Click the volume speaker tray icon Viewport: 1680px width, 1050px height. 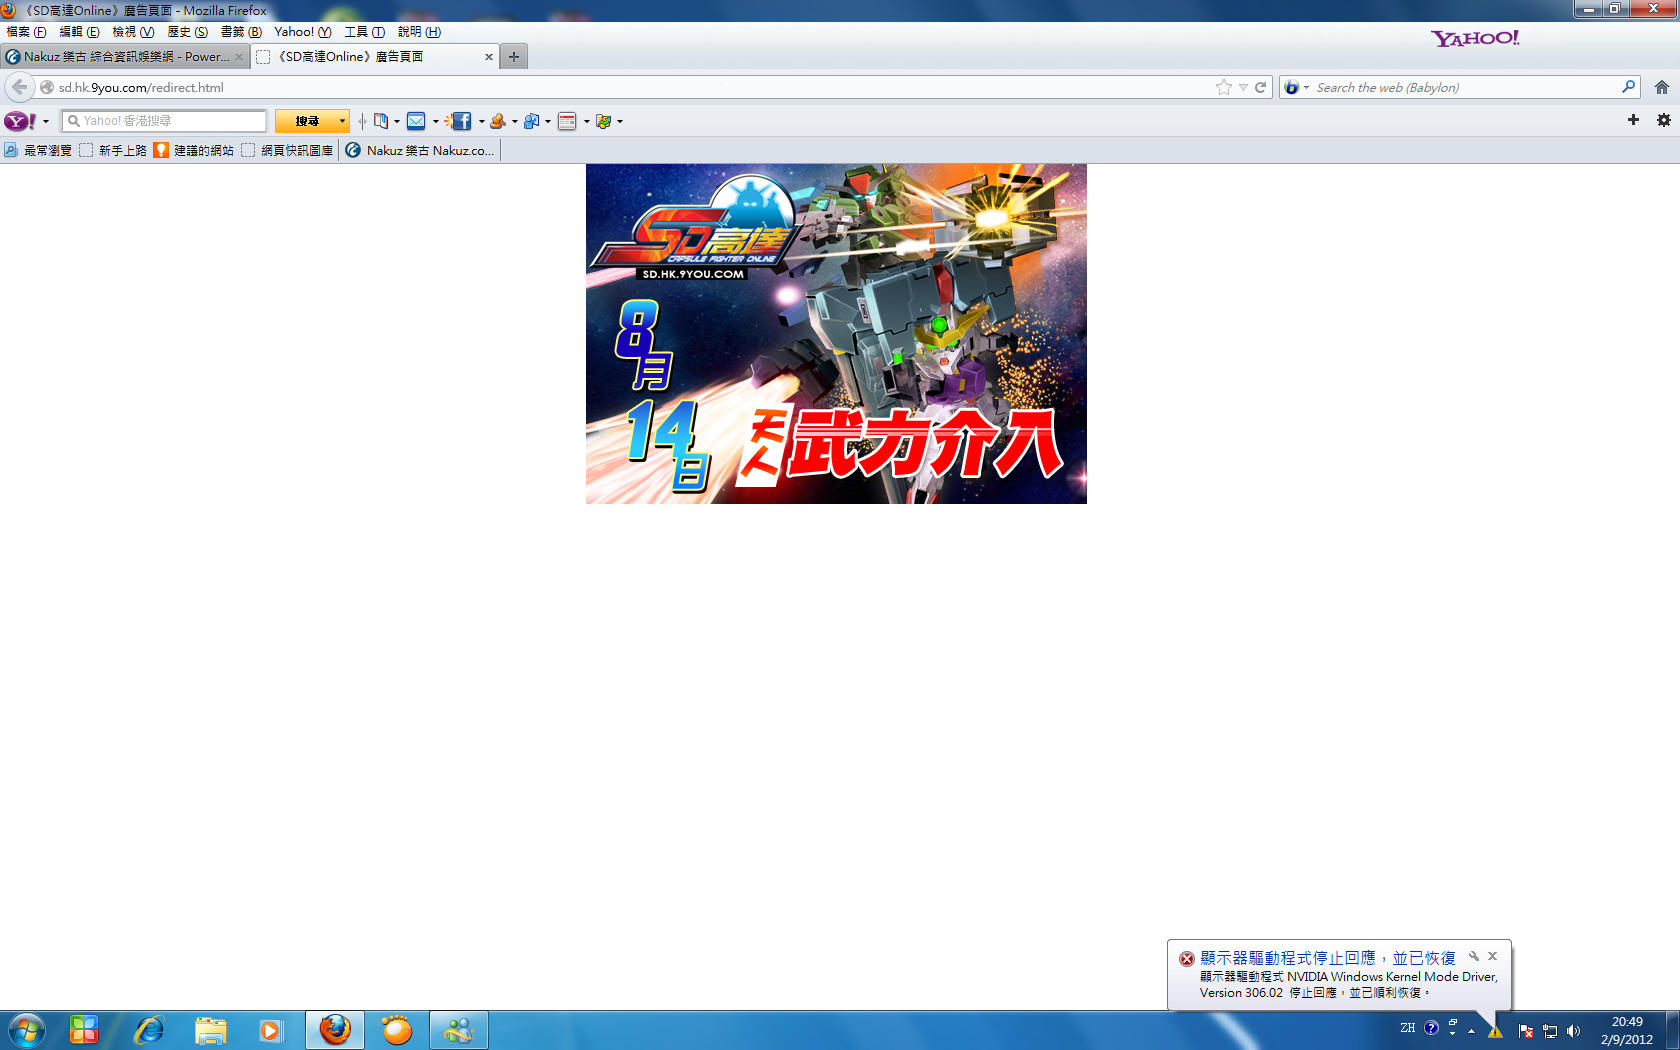point(1573,1031)
